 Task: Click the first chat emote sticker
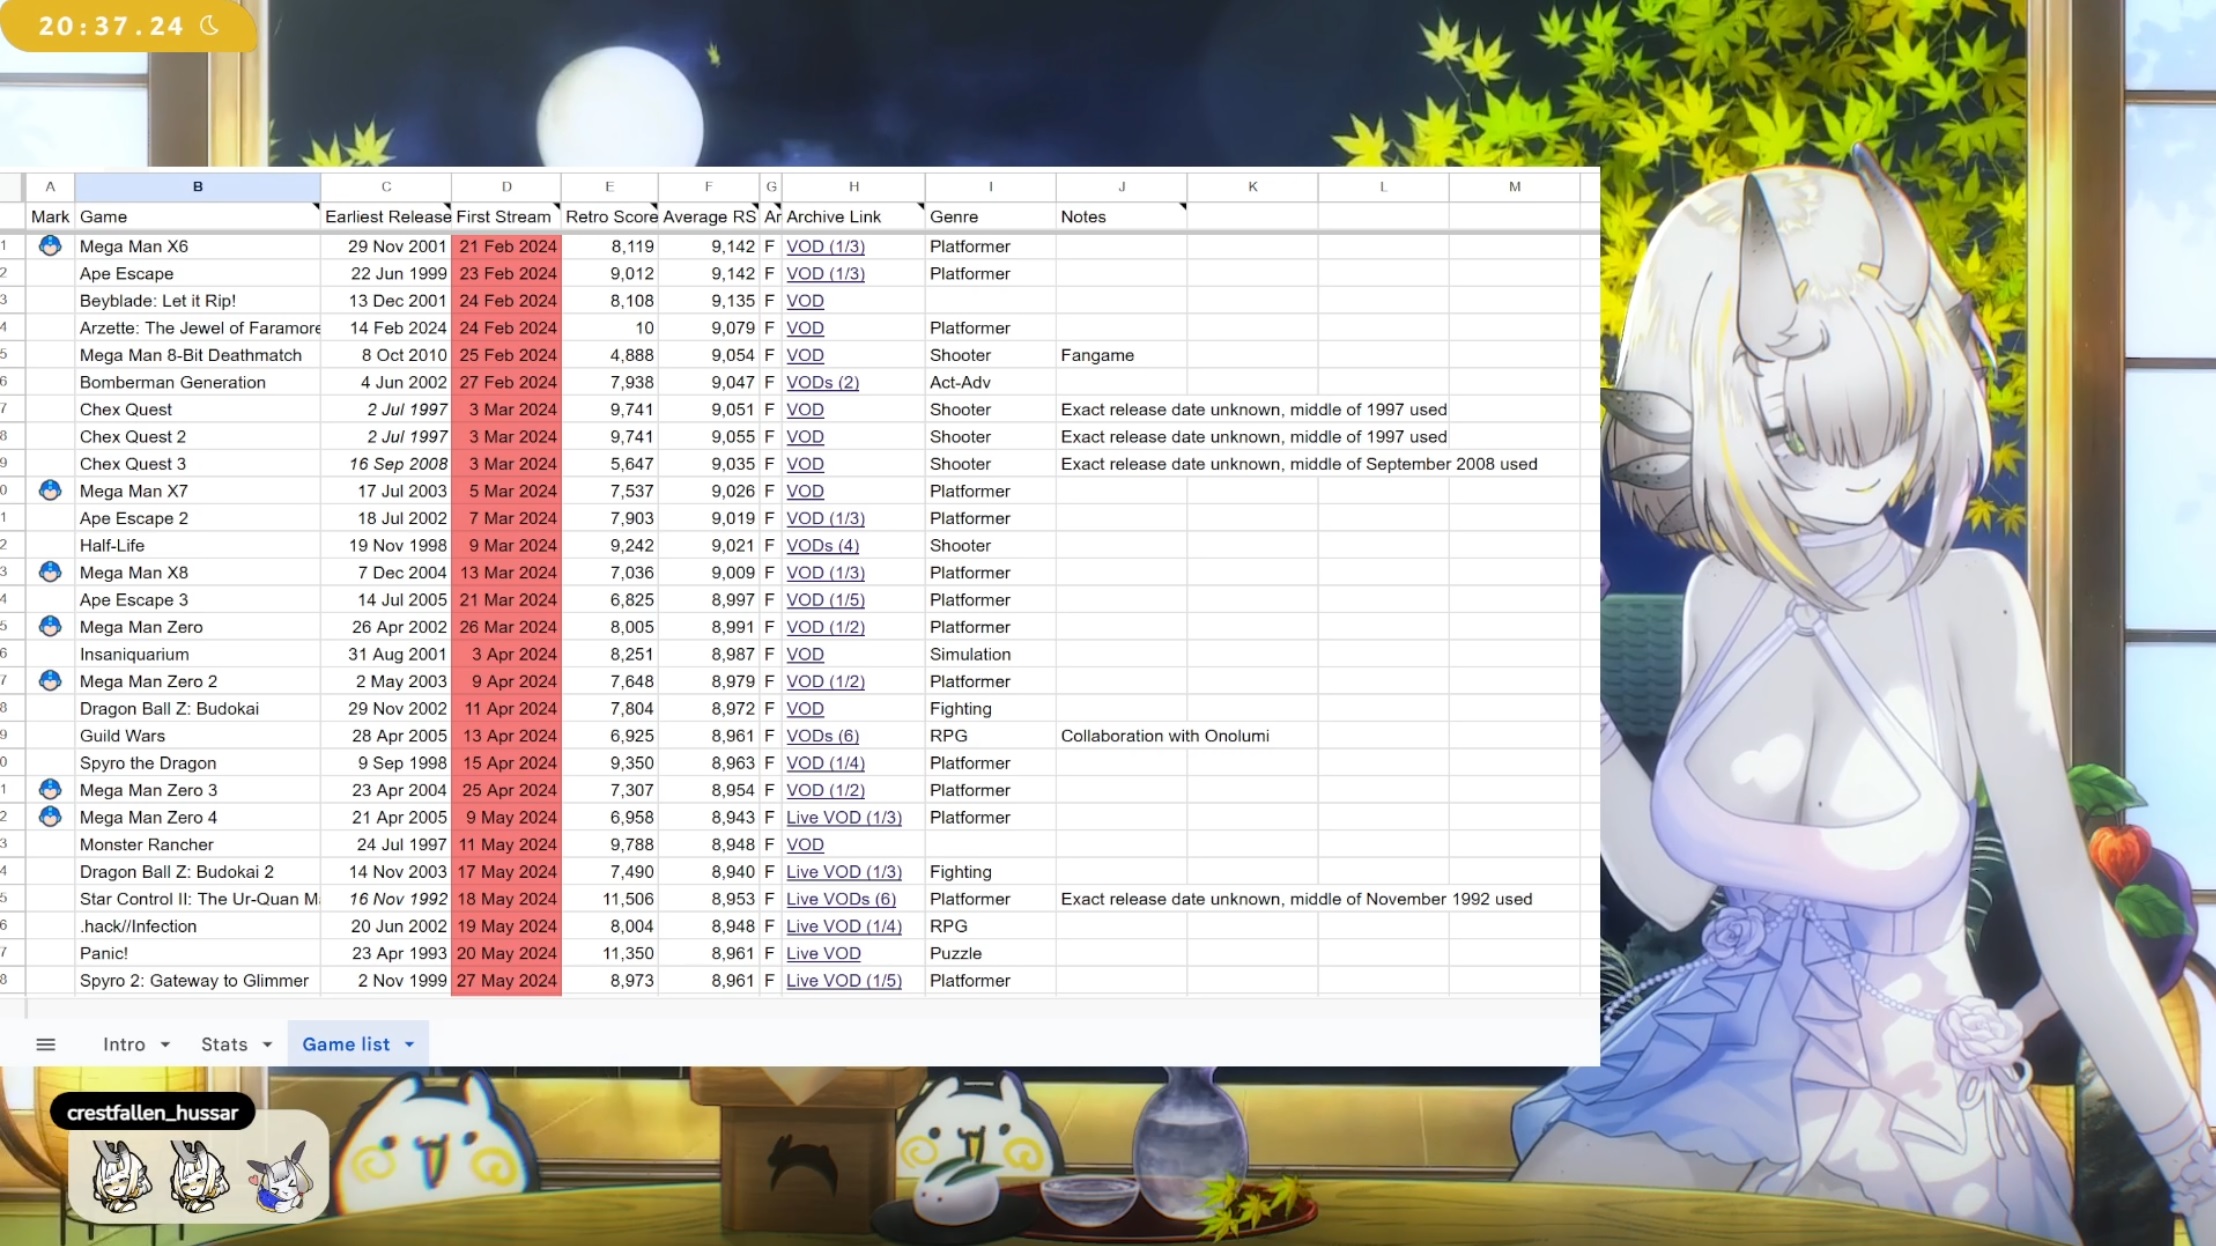point(120,1176)
